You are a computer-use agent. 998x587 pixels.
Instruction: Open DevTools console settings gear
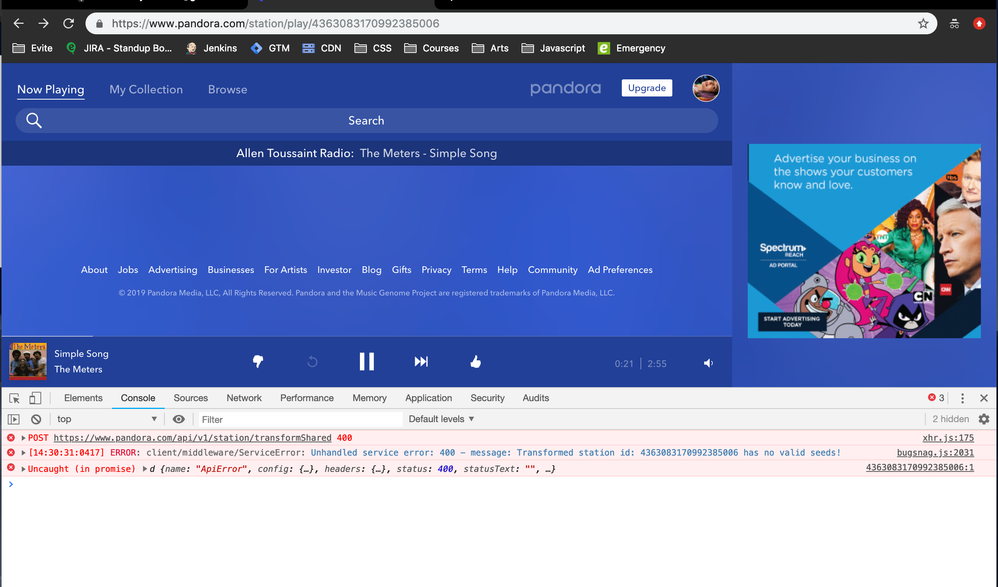coord(984,419)
